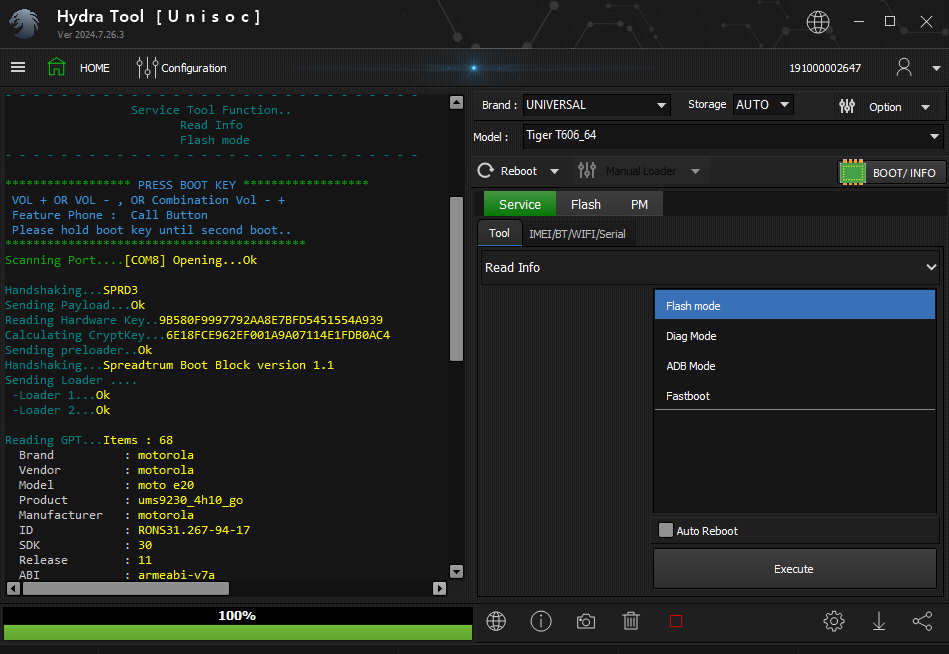Select Flash mode in the list
The height and width of the screenshot is (654, 949).
point(795,306)
